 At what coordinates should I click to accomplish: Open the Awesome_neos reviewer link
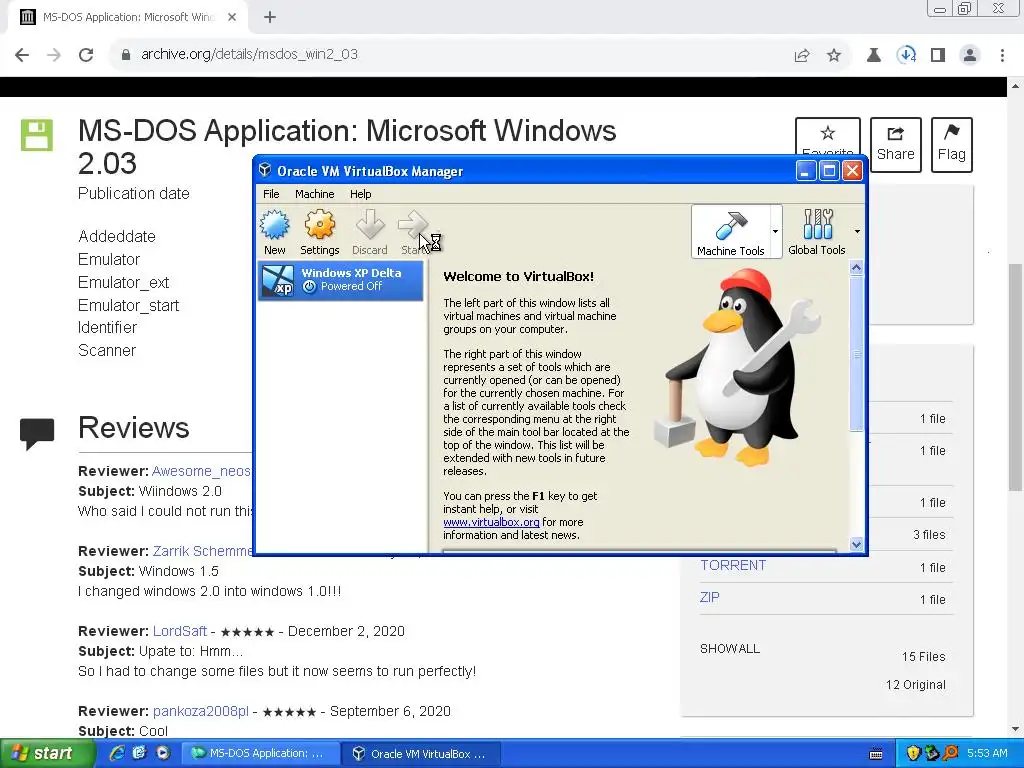tap(201, 471)
